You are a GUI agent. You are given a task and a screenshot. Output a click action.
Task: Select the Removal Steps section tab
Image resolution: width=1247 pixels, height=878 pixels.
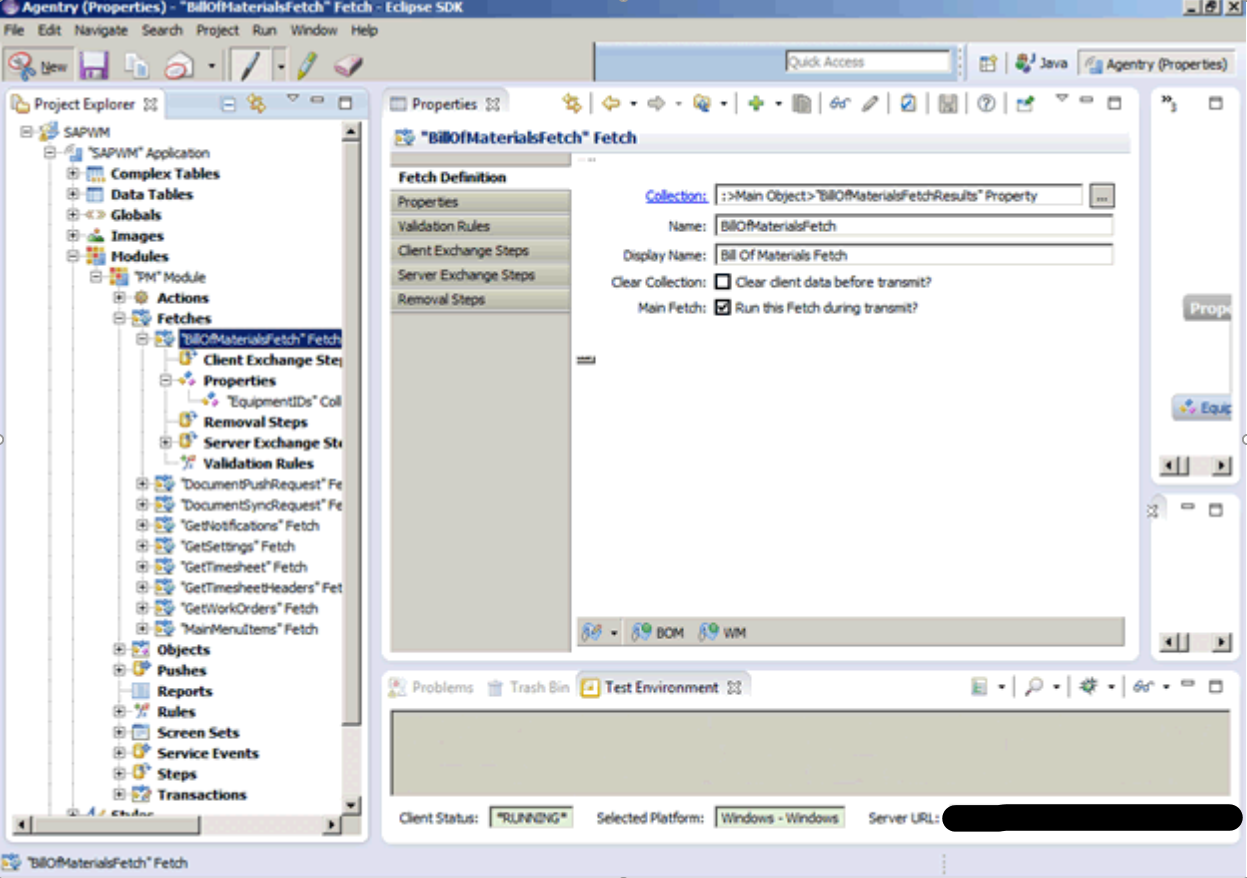[x=480, y=300]
